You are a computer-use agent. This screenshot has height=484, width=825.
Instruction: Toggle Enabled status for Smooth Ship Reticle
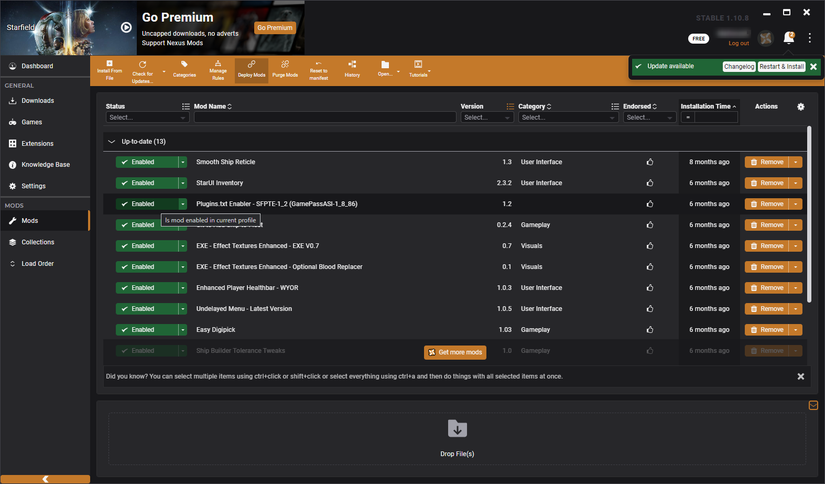(x=147, y=162)
